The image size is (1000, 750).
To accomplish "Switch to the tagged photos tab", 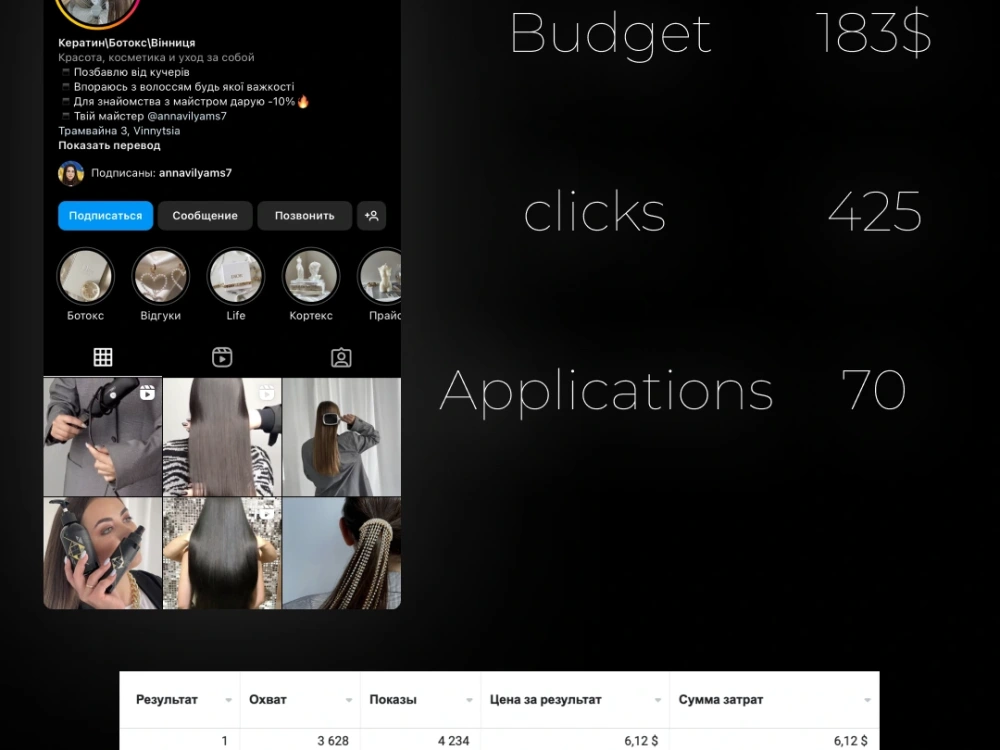I will click(341, 357).
